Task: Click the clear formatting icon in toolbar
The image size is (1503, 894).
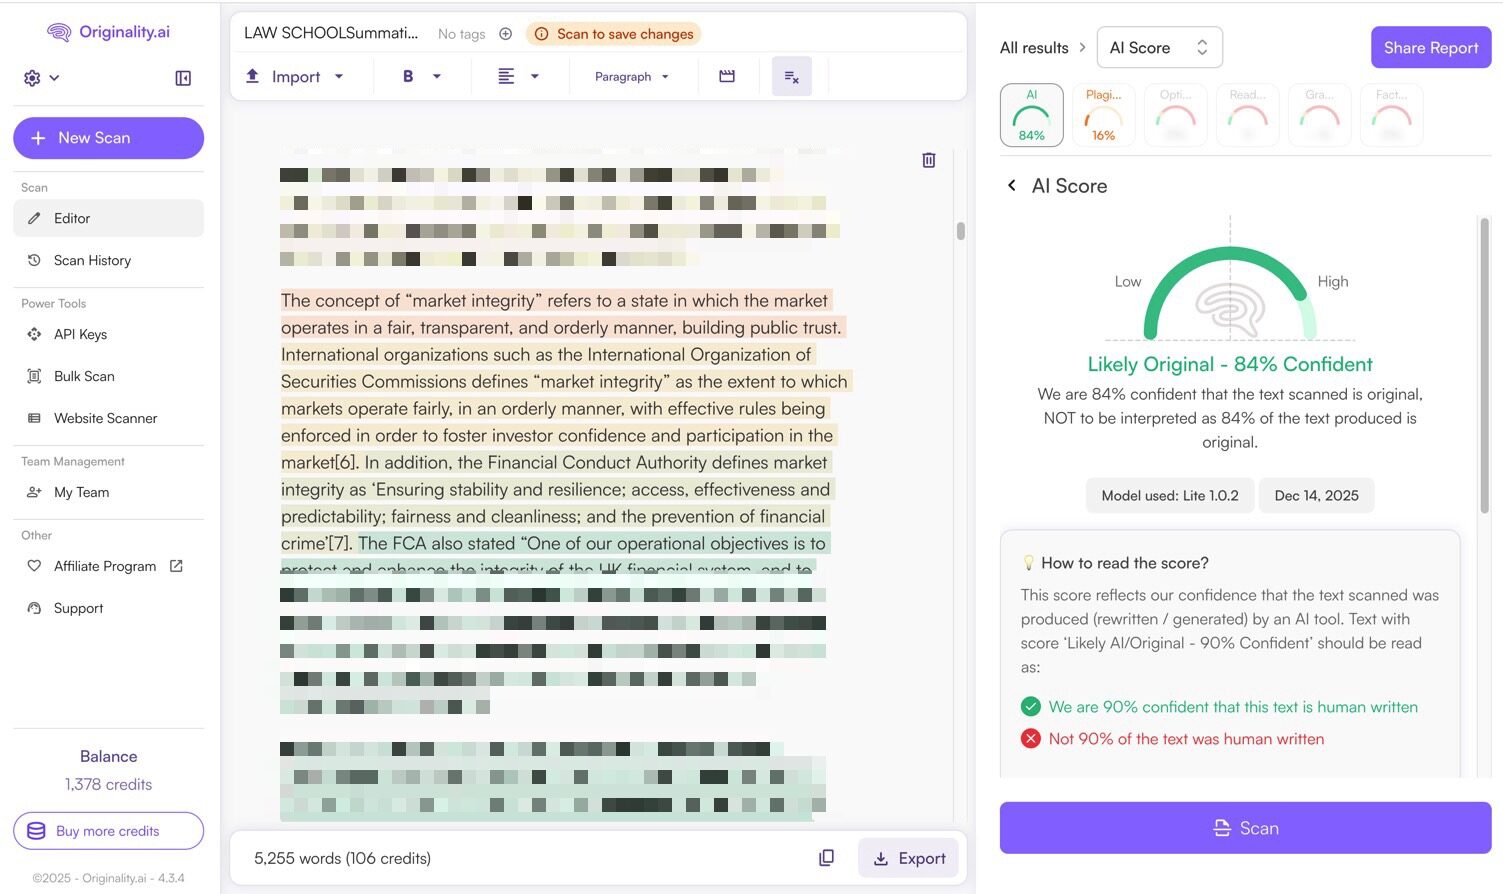Action: click(791, 77)
